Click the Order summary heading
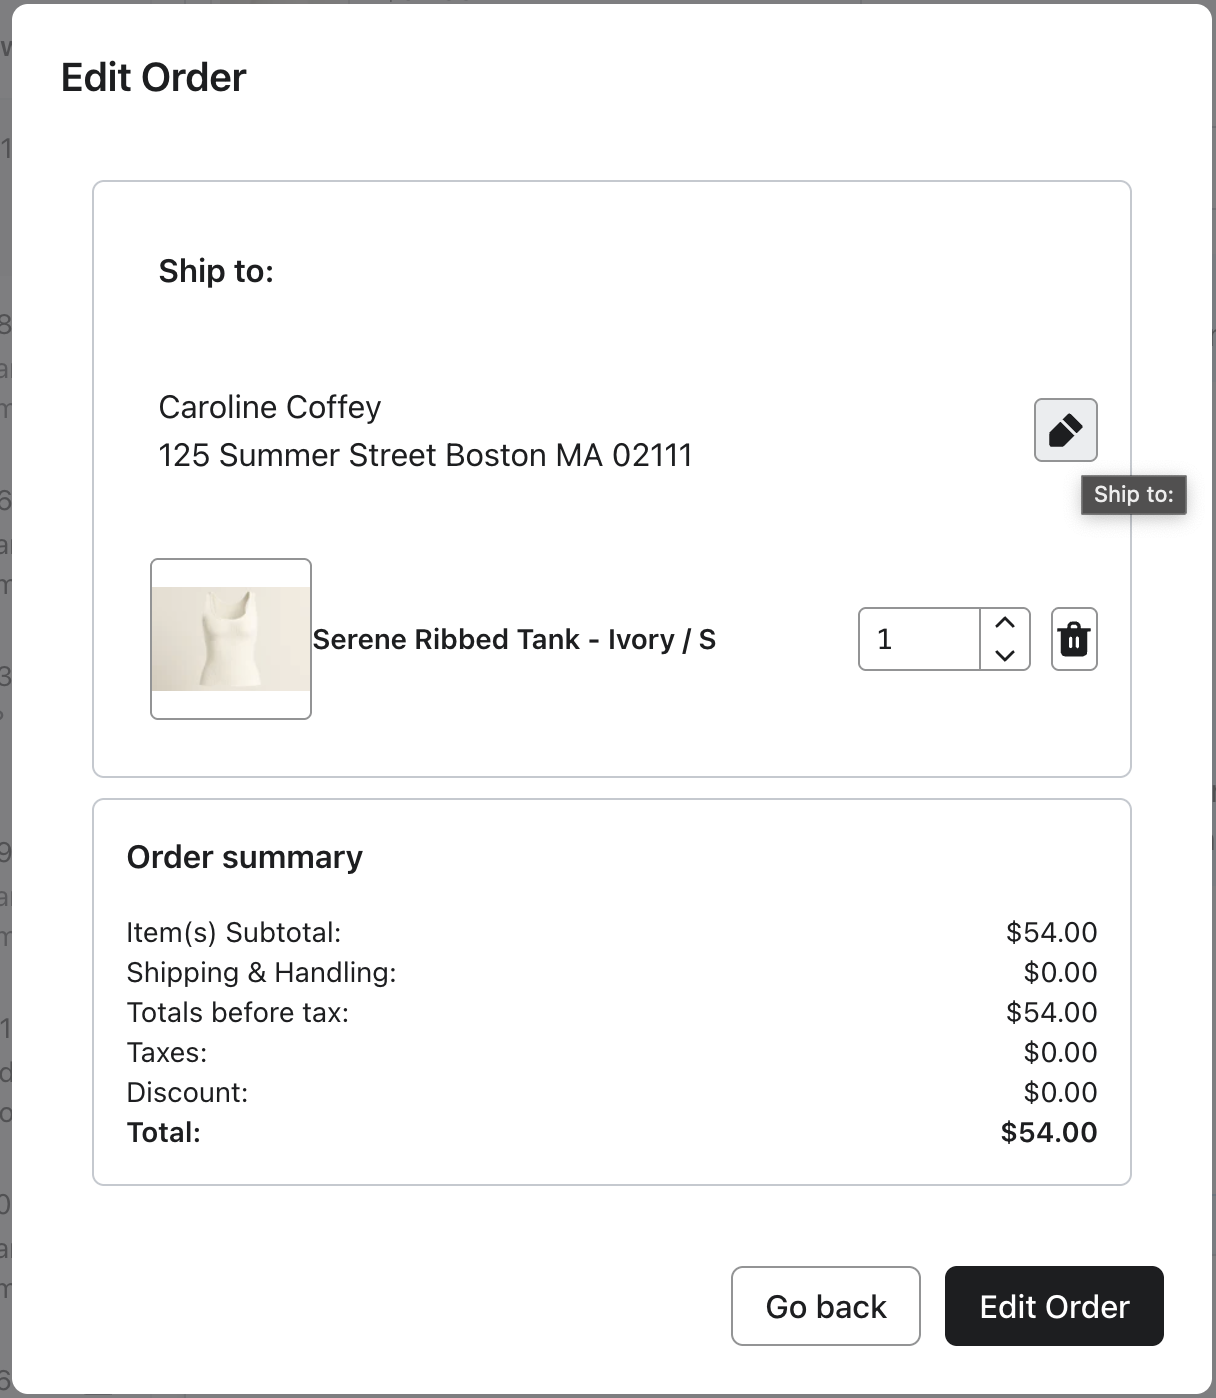This screenshot has height=1398, width=1216. [244, 857]
